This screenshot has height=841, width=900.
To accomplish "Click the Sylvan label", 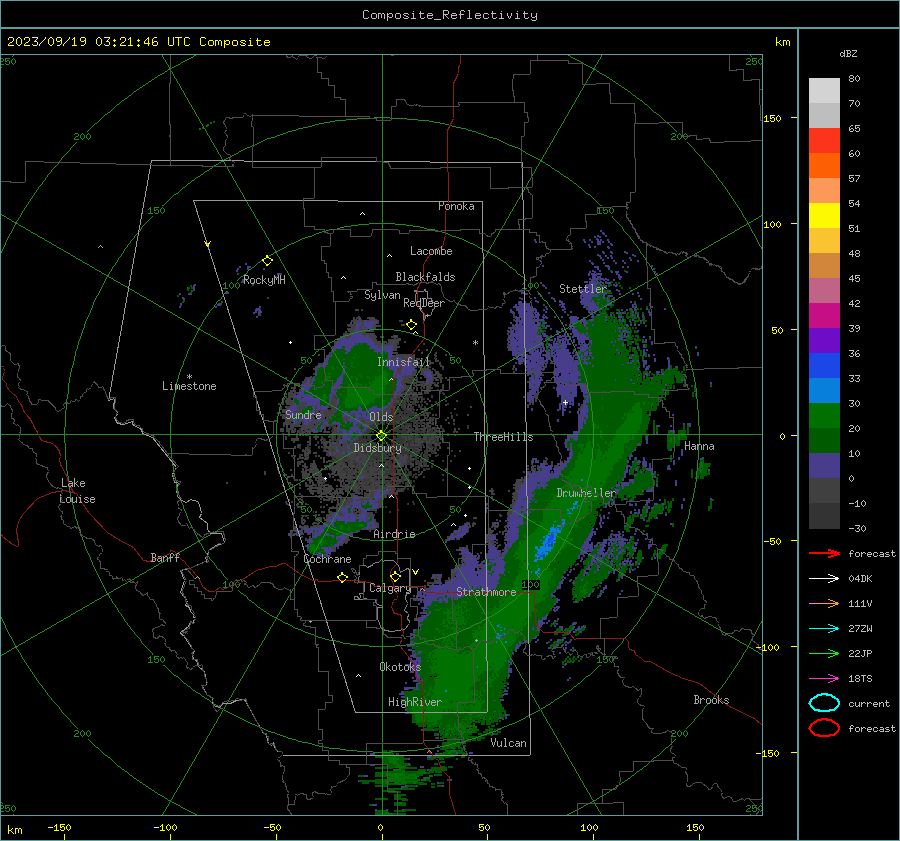I will pyautogui.click(x=382, y=294).
